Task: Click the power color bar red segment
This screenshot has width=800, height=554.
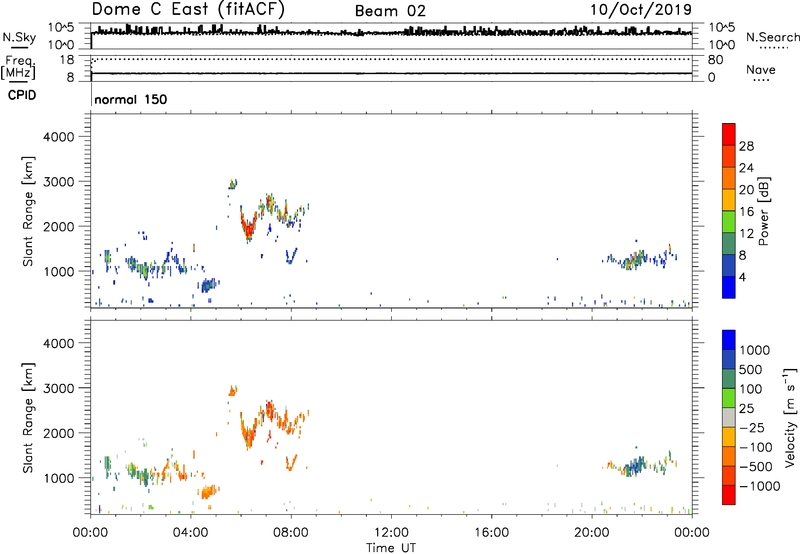Action: pyautogui.click(x=729, y=134)
